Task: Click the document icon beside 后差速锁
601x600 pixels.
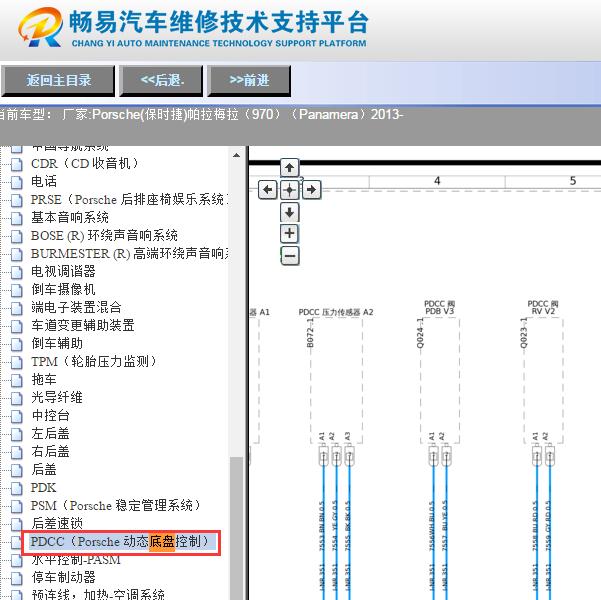Action: [16, 524]
